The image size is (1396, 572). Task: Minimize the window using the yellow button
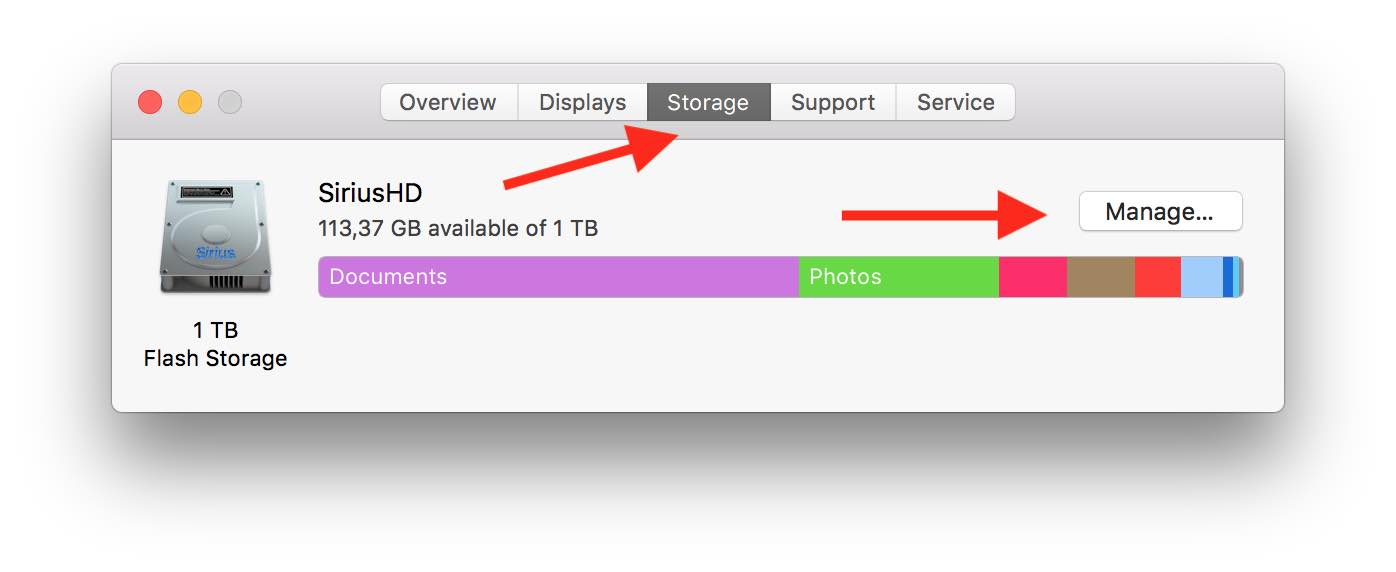tap(190, 102)
